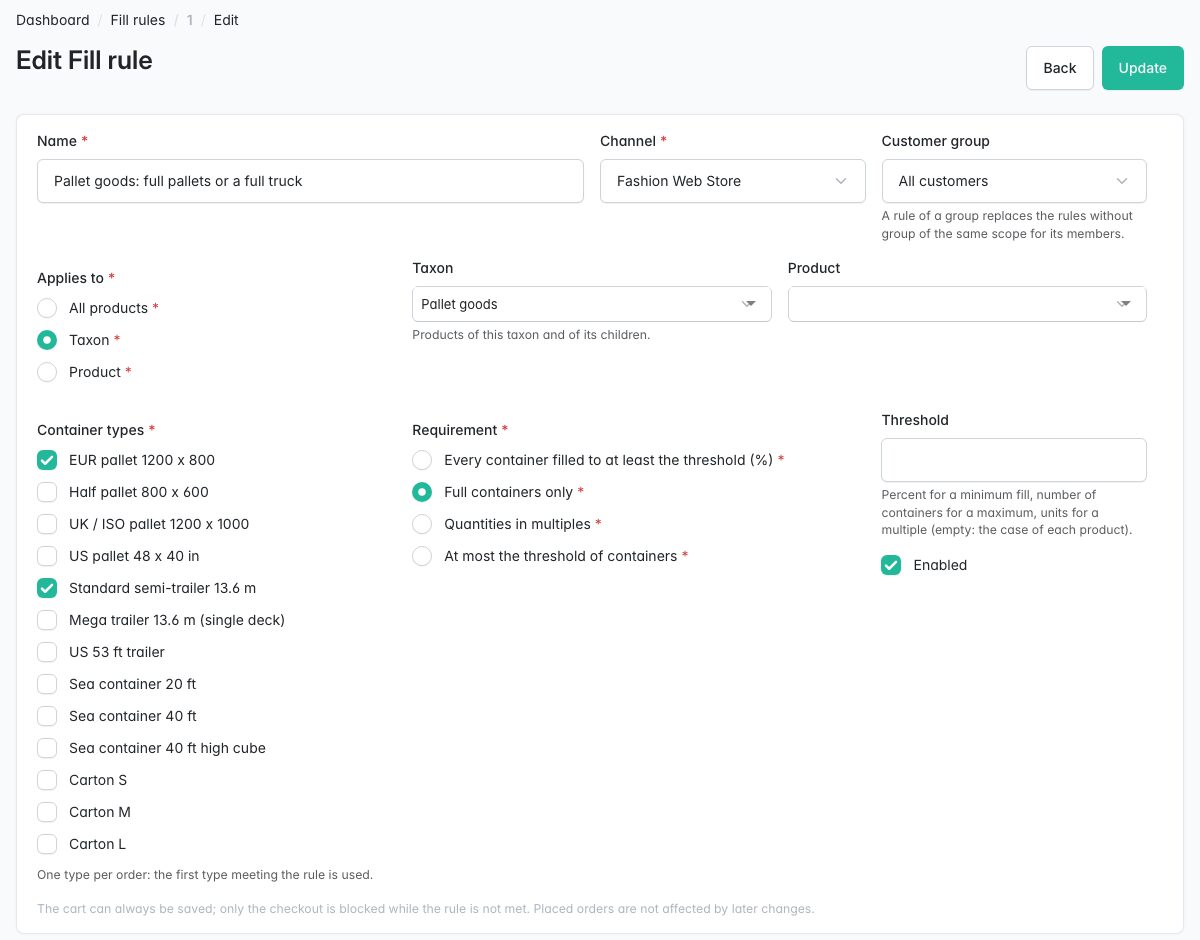Viewport: 1200px width, 940px height.
Task: Select the Taxon radio button
Action: pyautogui.click(x=47, y=340)
